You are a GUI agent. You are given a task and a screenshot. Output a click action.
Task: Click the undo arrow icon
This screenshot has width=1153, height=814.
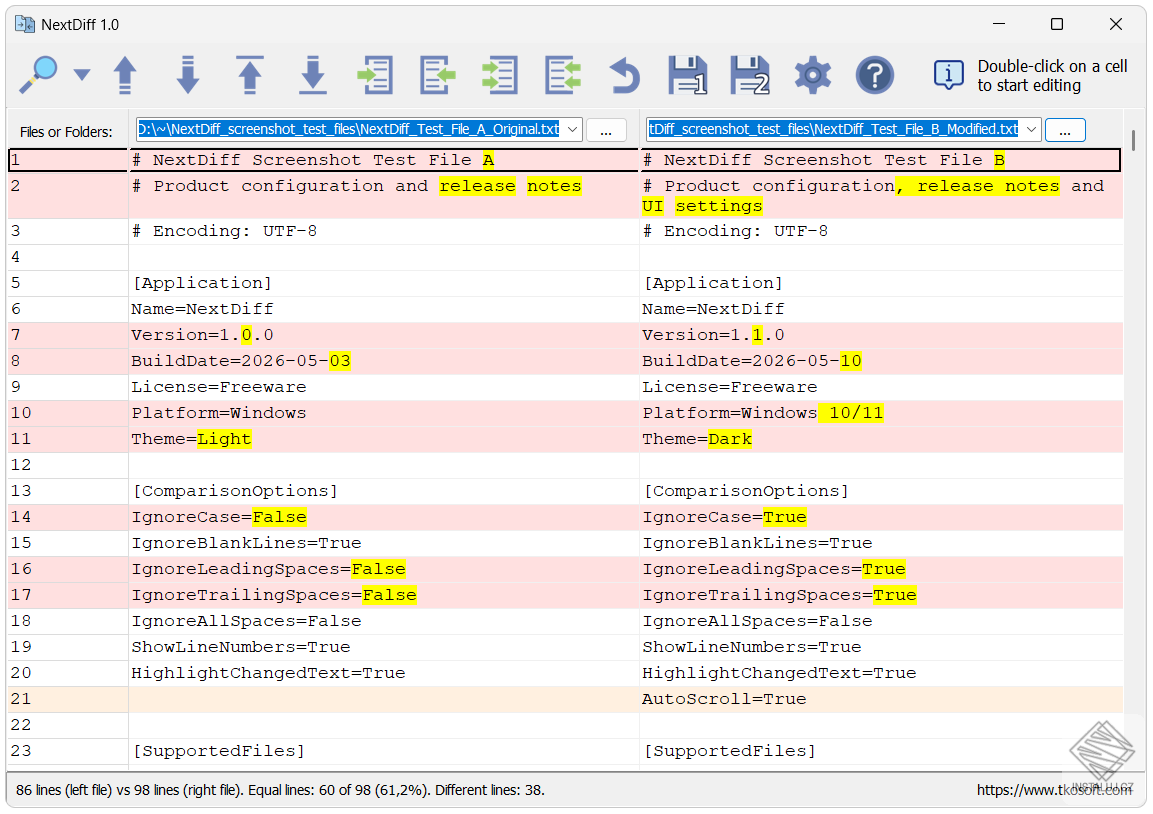point(625,75)
